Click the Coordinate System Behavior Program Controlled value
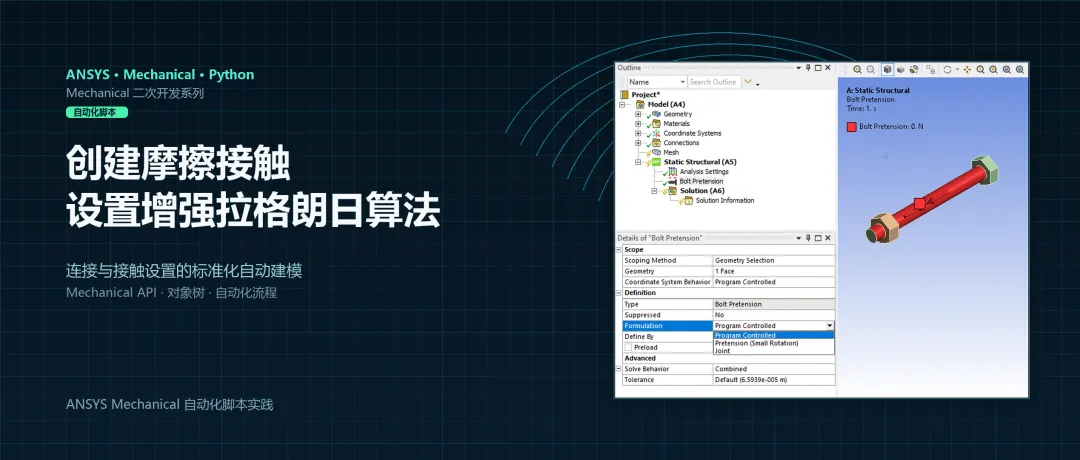The height and width of the screenshot is (460, 1080). pyautogui.click(x=773, y=282)
